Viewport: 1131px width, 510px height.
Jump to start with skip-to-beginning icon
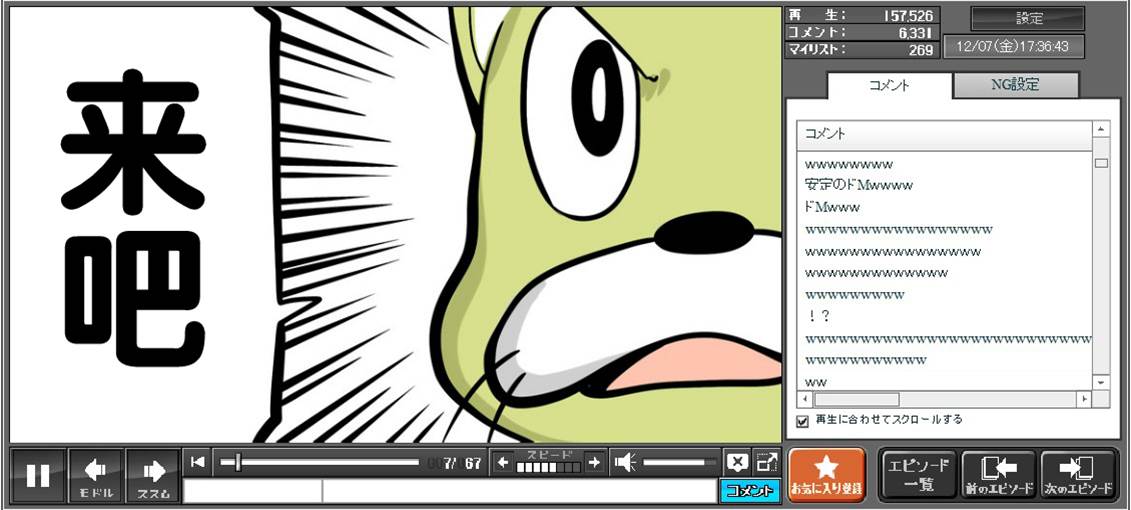coord(198,462)
